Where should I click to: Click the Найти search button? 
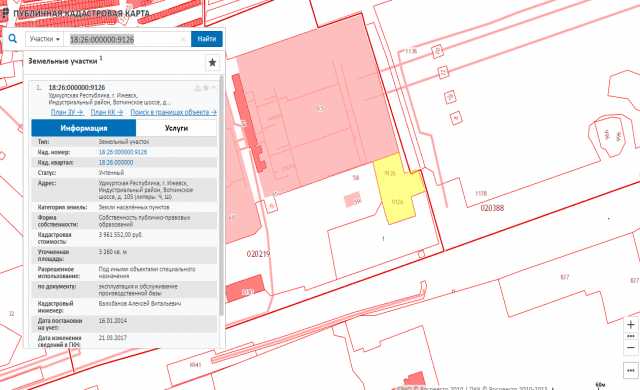[x=207, y=39]
